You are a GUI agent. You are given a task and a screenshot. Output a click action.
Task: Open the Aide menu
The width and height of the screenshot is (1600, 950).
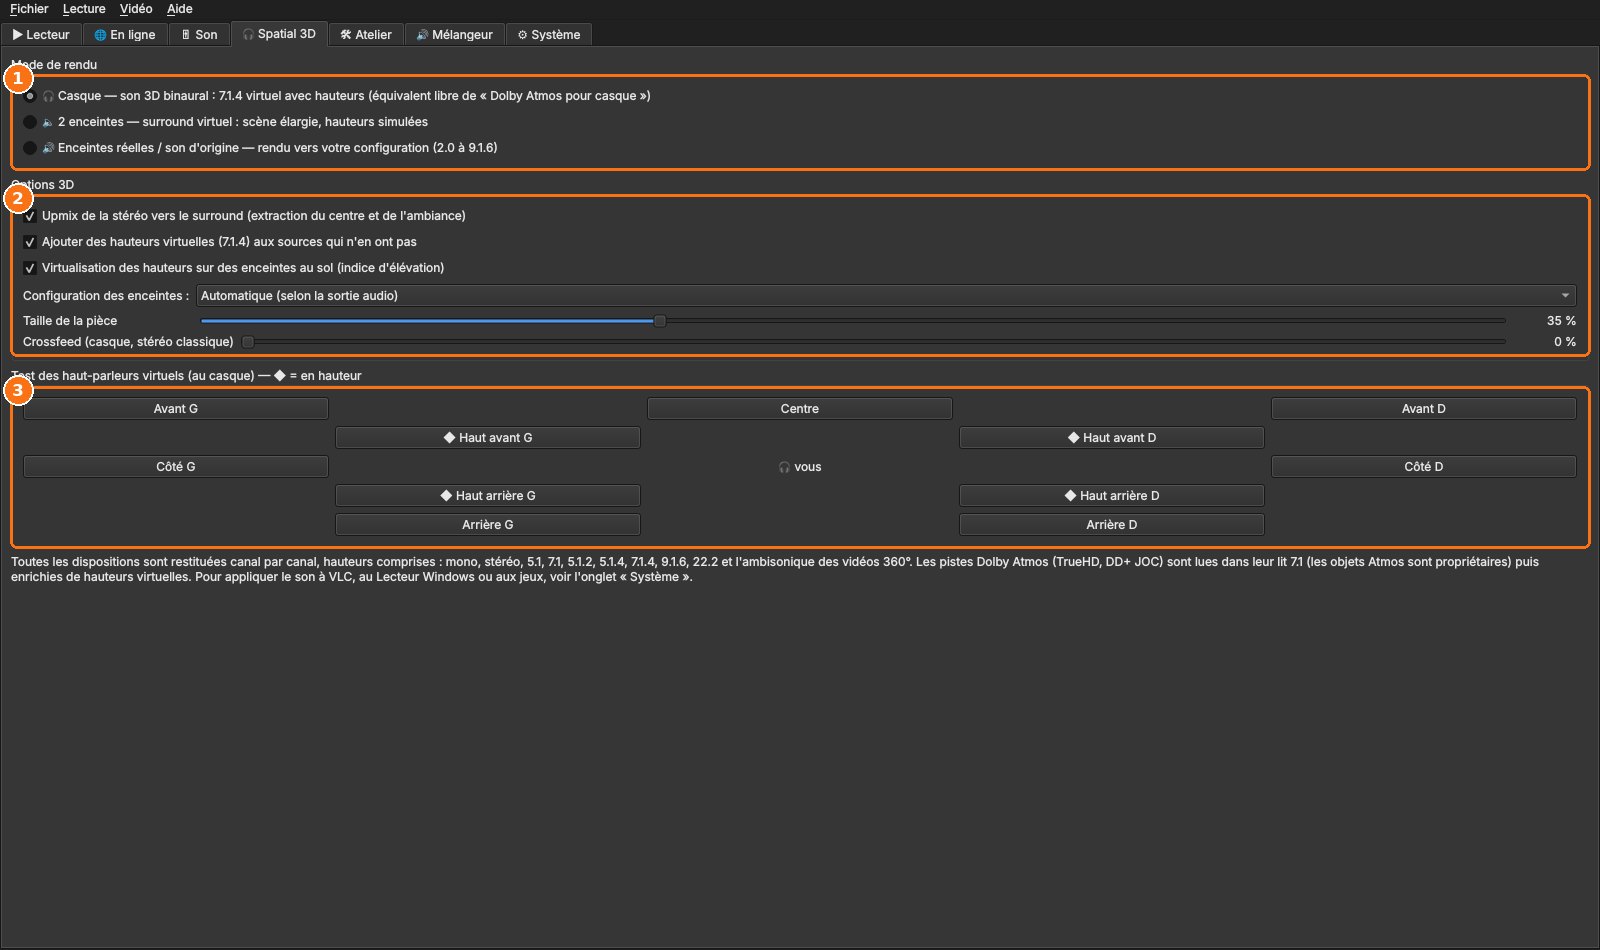180,9
